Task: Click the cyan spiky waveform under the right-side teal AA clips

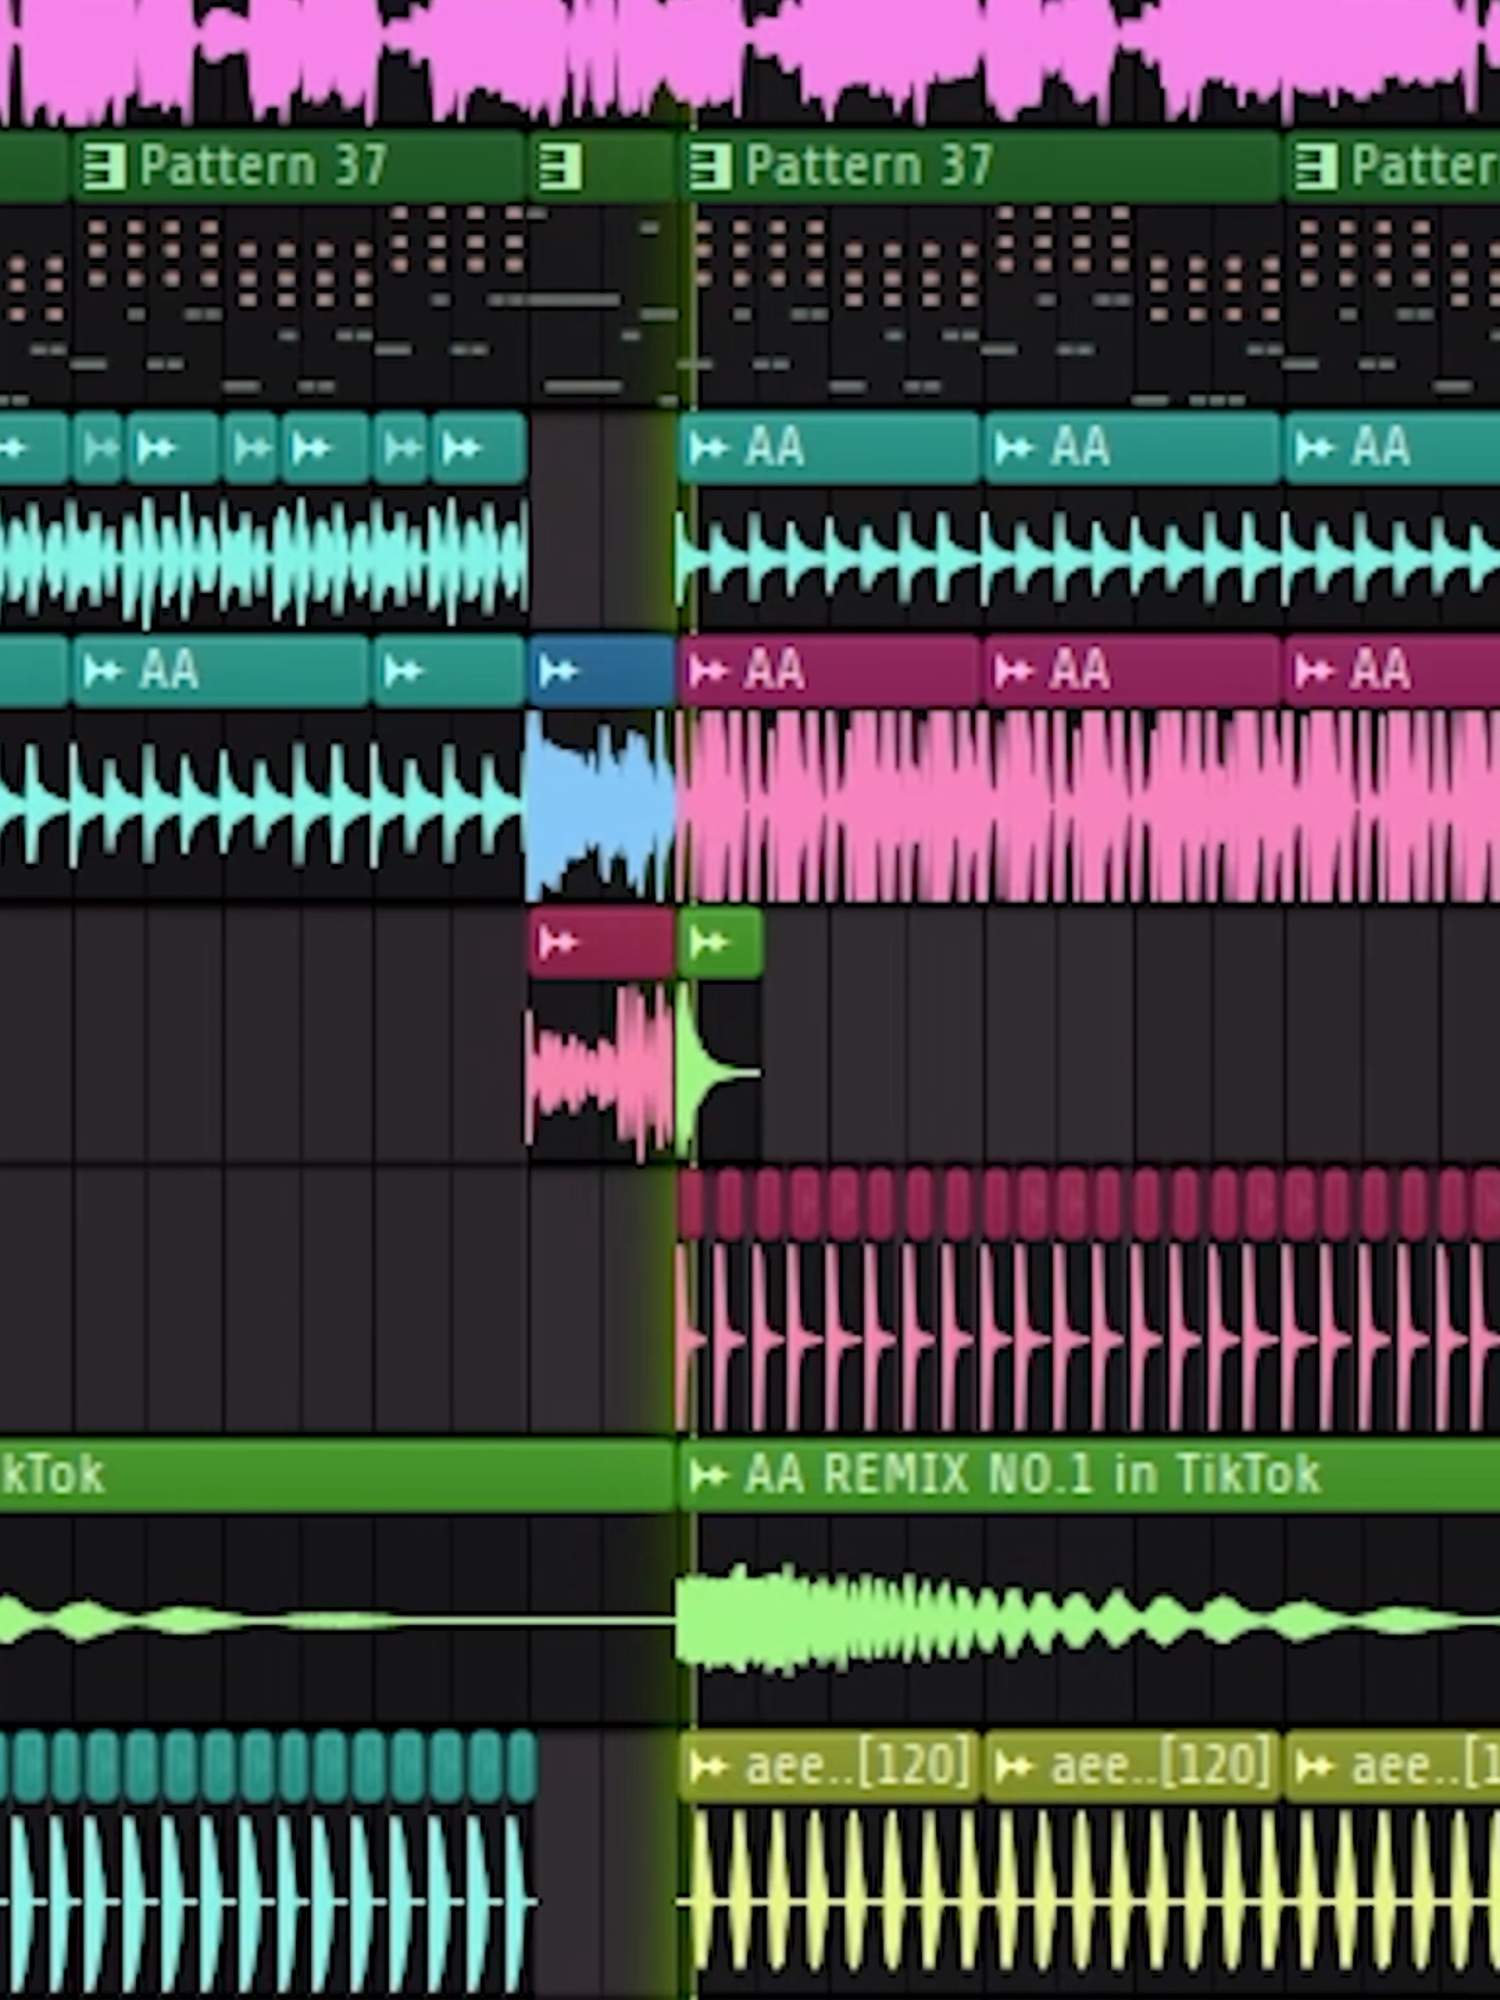Action: coord(1088,560)
